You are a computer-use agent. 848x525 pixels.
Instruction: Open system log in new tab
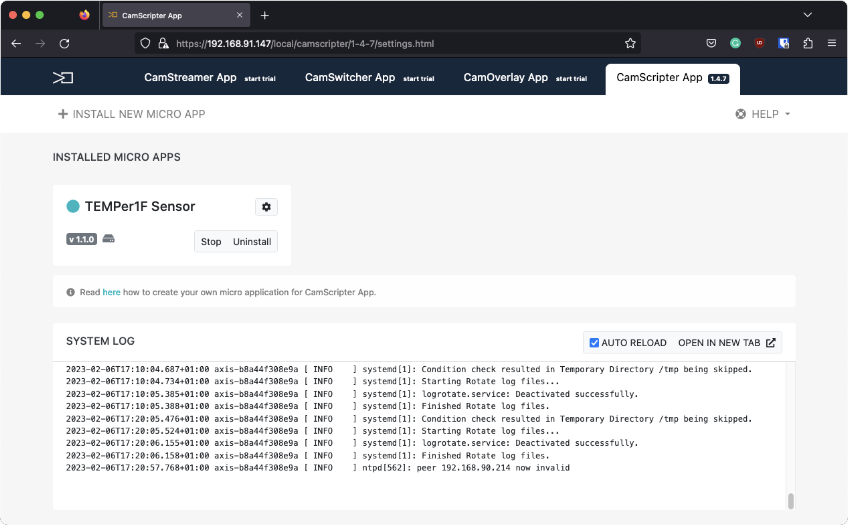[x=727, y=343]
